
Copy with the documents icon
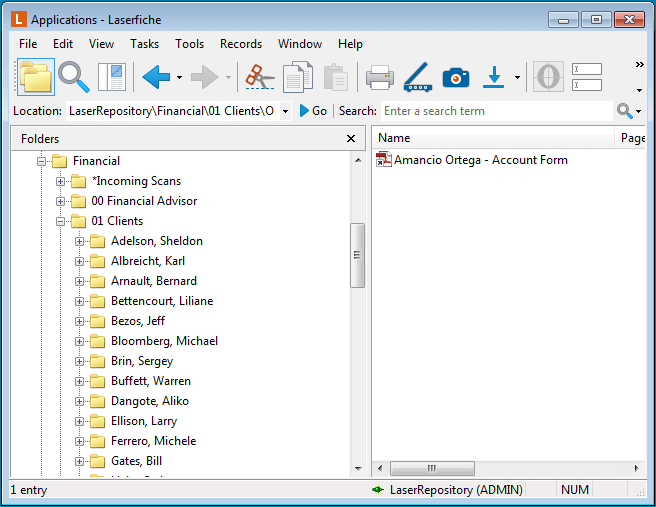(298, 77)
